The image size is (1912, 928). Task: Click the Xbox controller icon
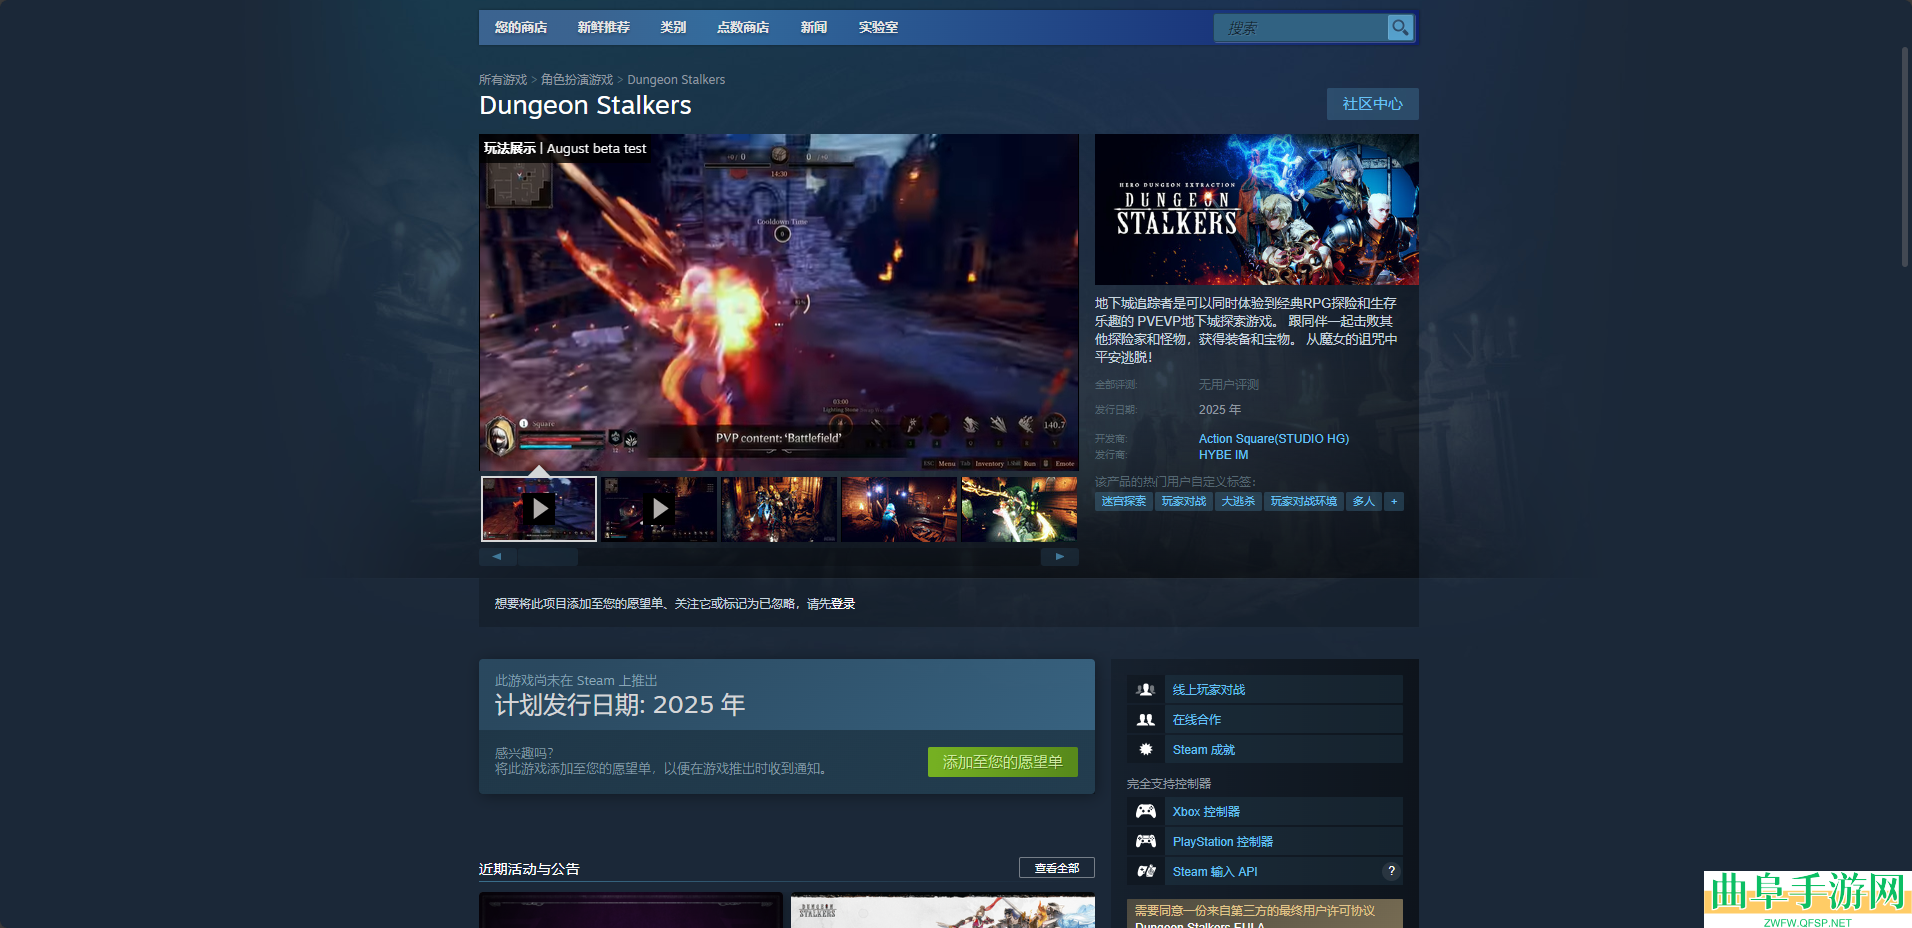(1146, 812)
